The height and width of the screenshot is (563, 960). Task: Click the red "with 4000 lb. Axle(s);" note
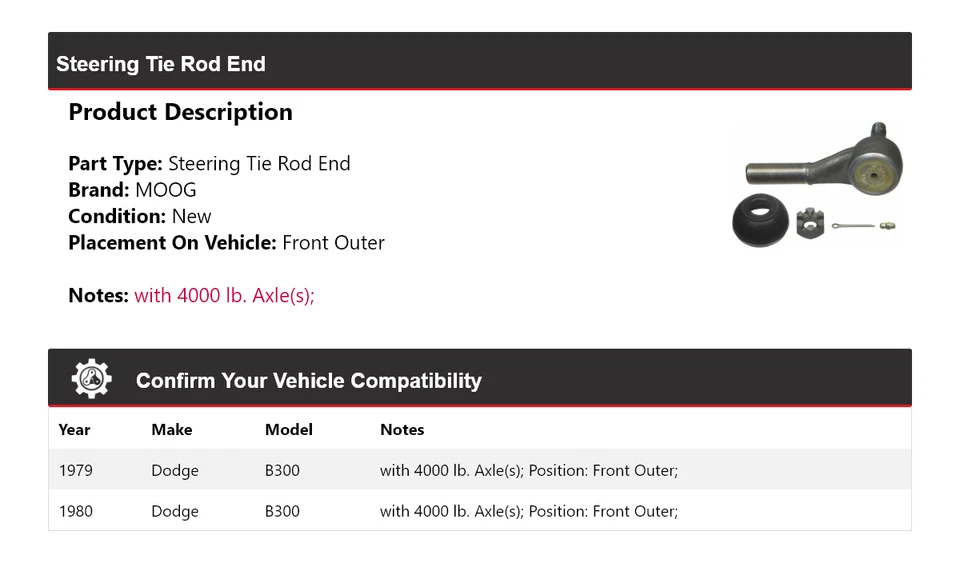point(224,295)
